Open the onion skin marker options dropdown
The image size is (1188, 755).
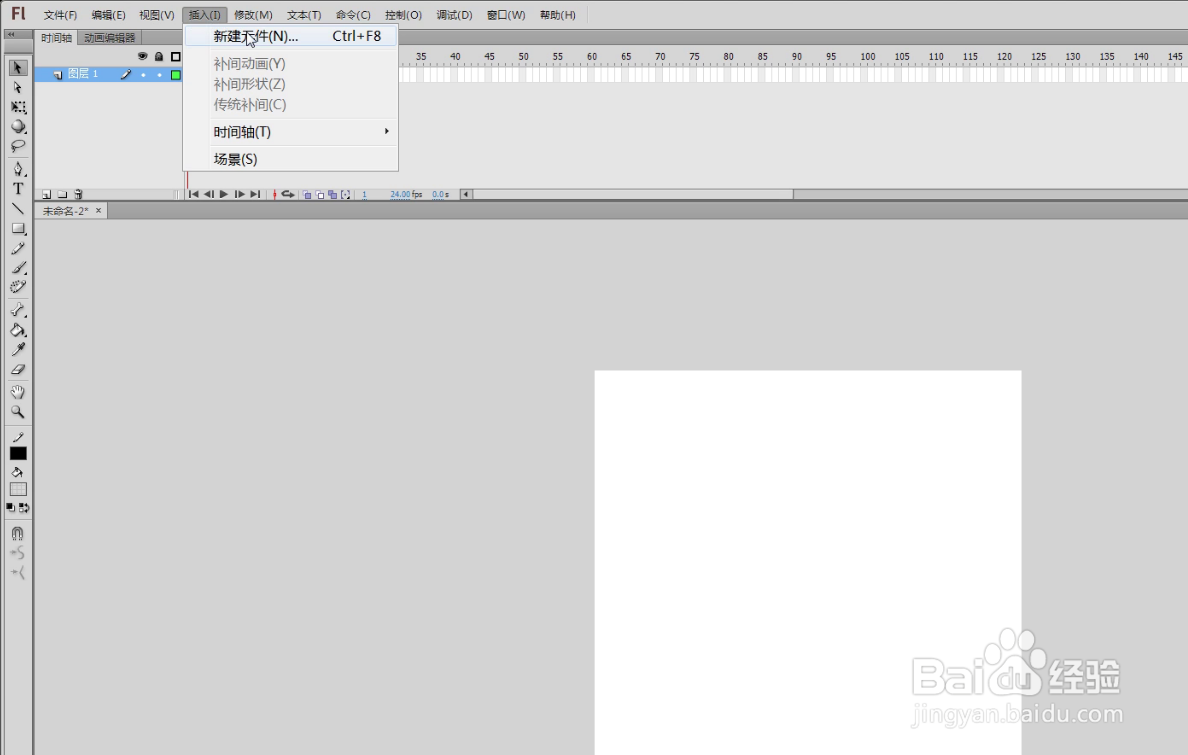[344, 194]
